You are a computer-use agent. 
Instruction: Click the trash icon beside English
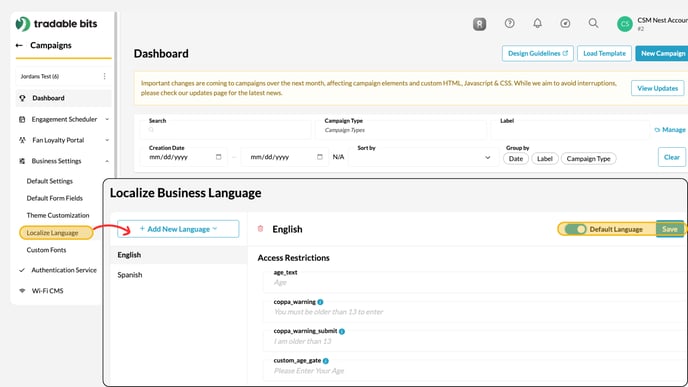[260, 229]
